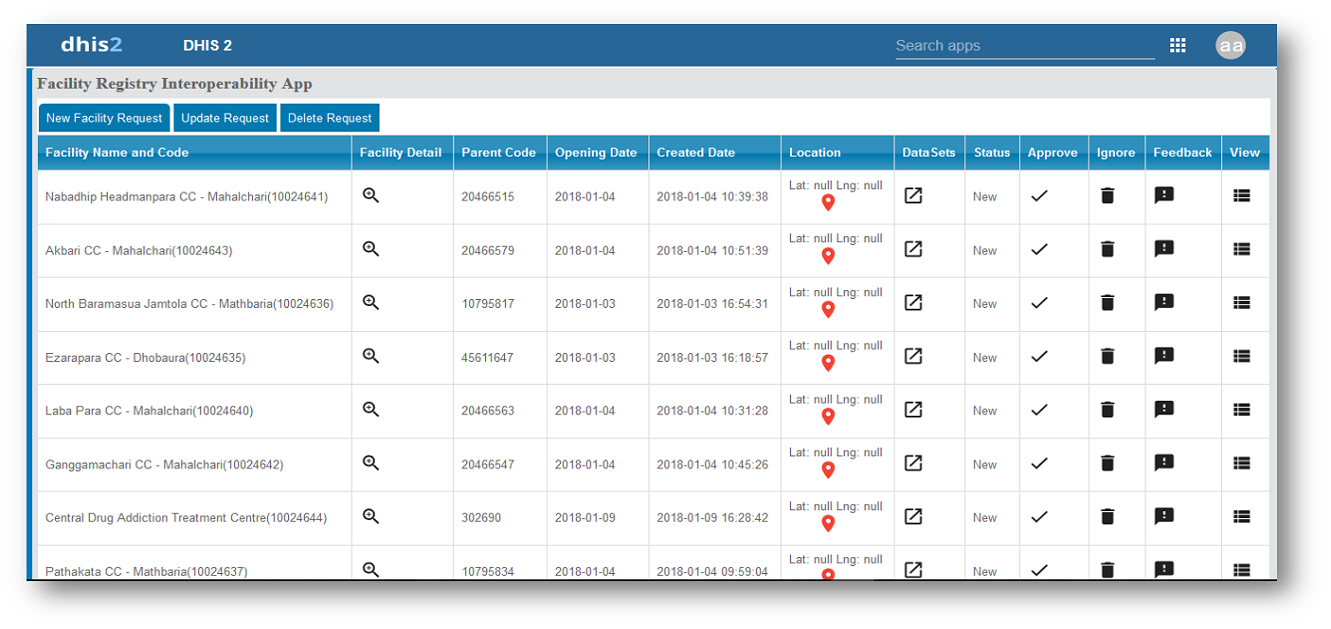
Task: Click 'Central Drug Addiction Treatment Centre(10024644)' name
Action: pyautogui.click(x=186, y=518)
